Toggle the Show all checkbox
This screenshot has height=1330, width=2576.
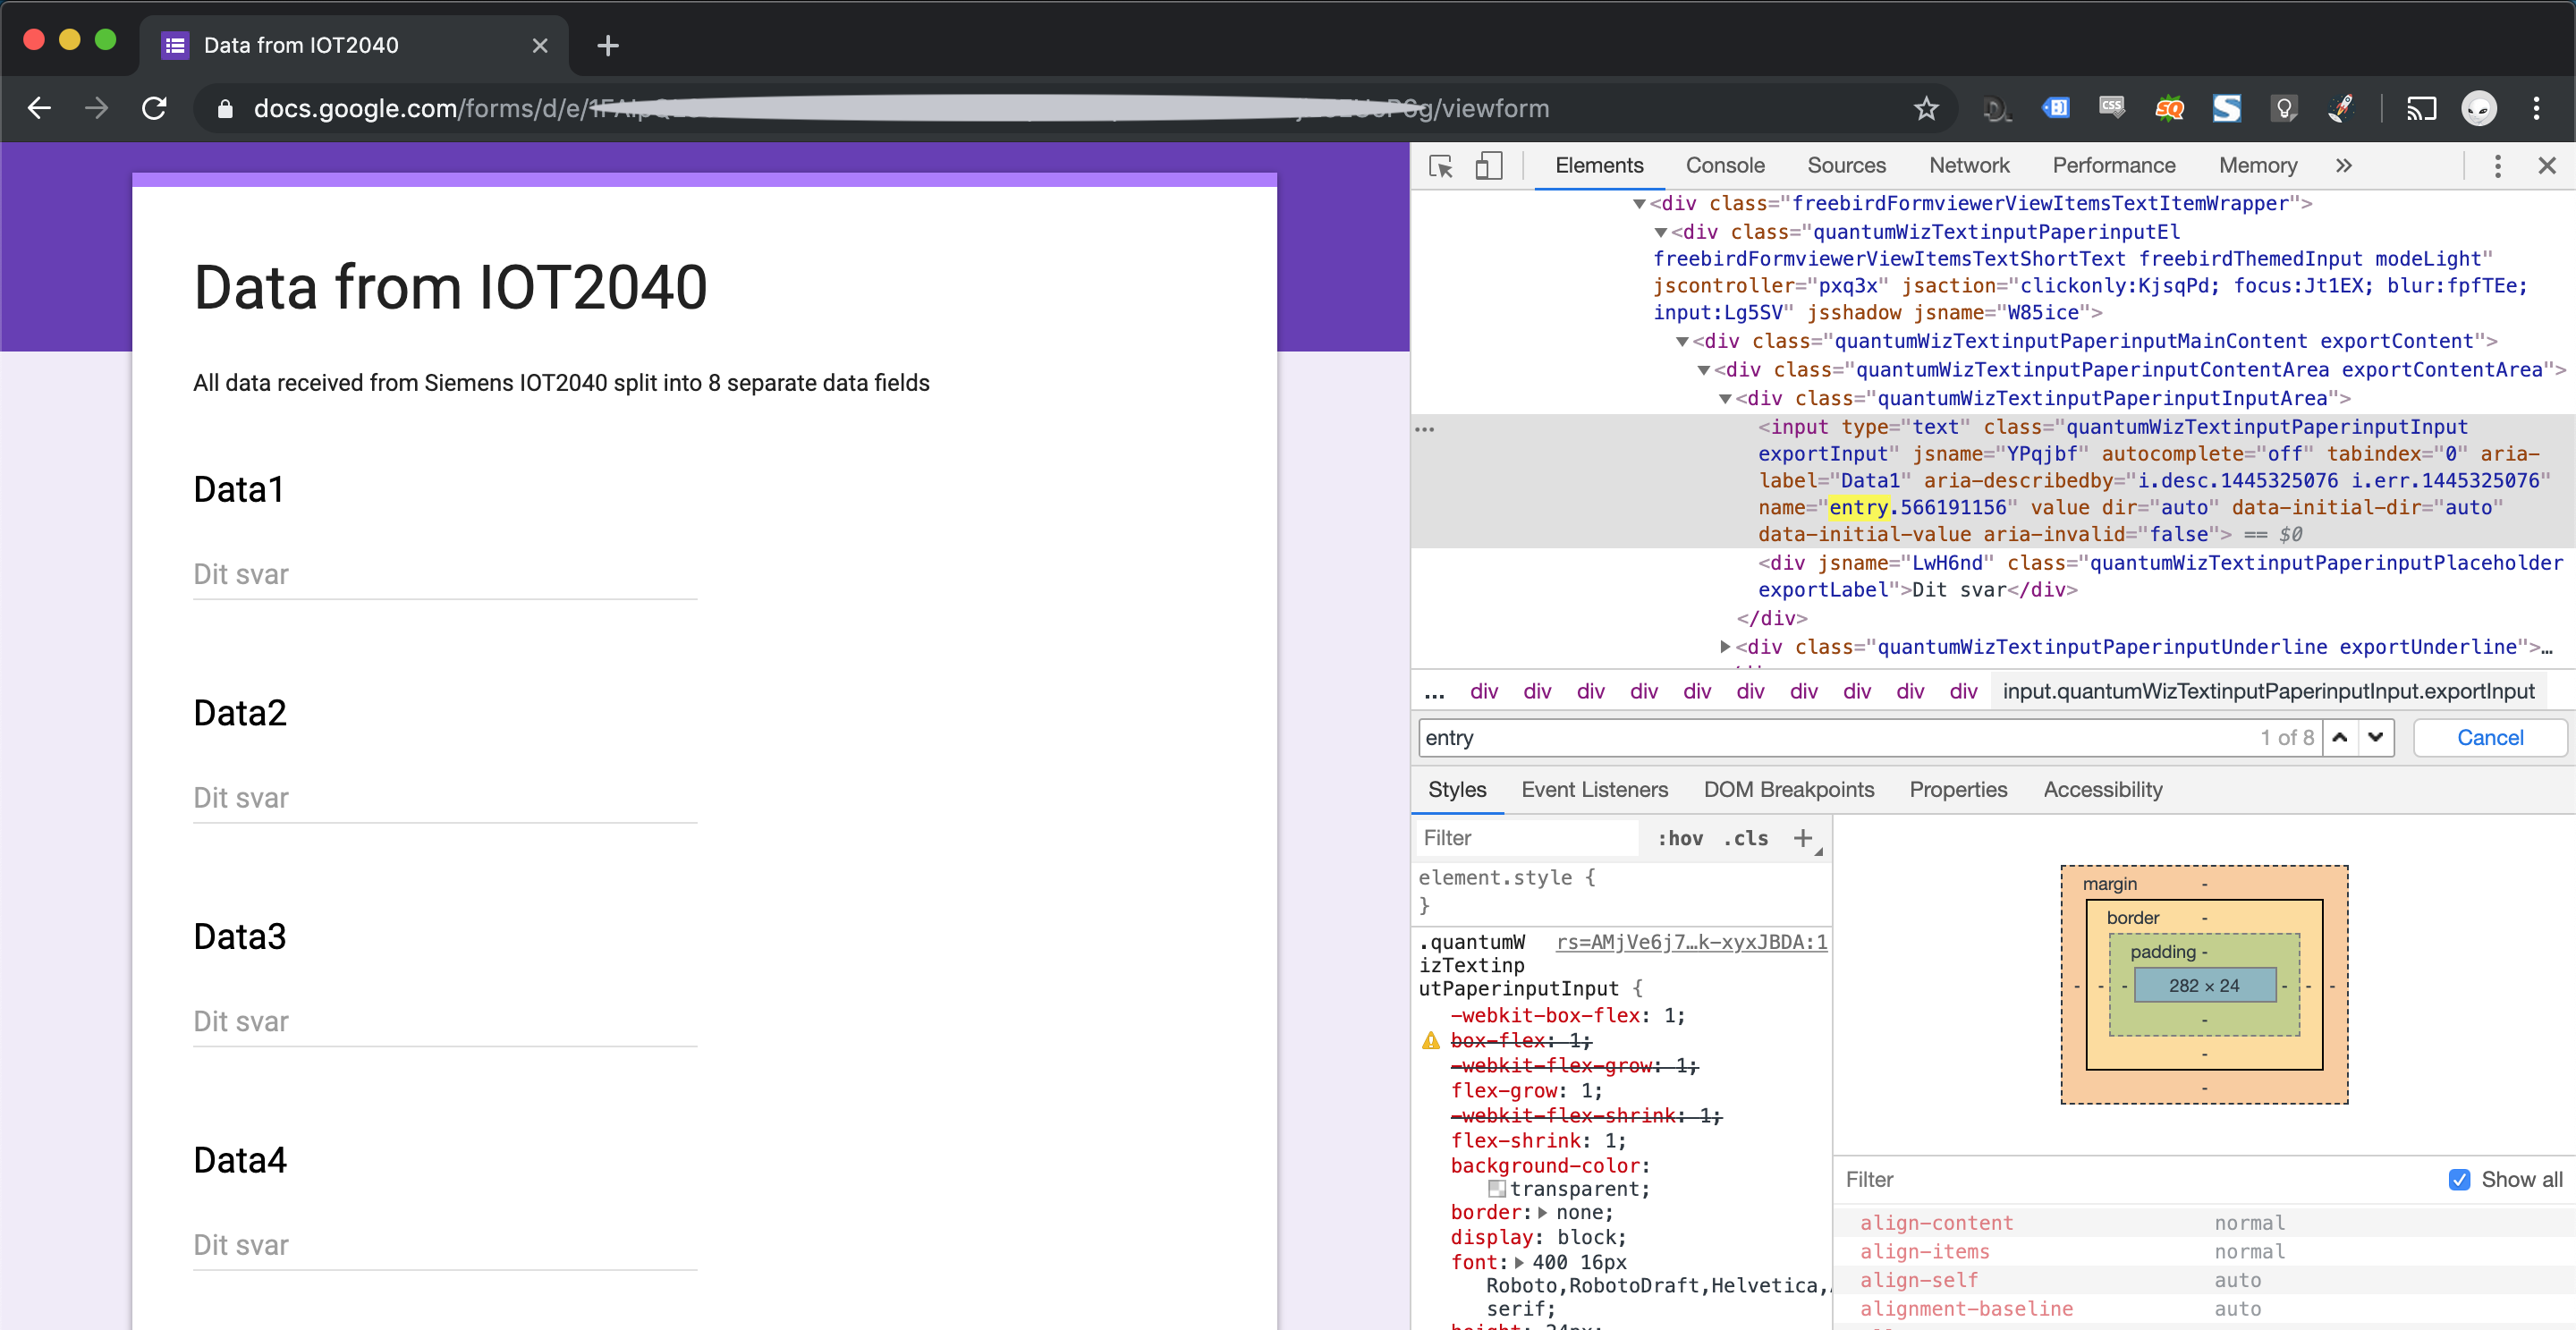(x=2459, y=1180)
